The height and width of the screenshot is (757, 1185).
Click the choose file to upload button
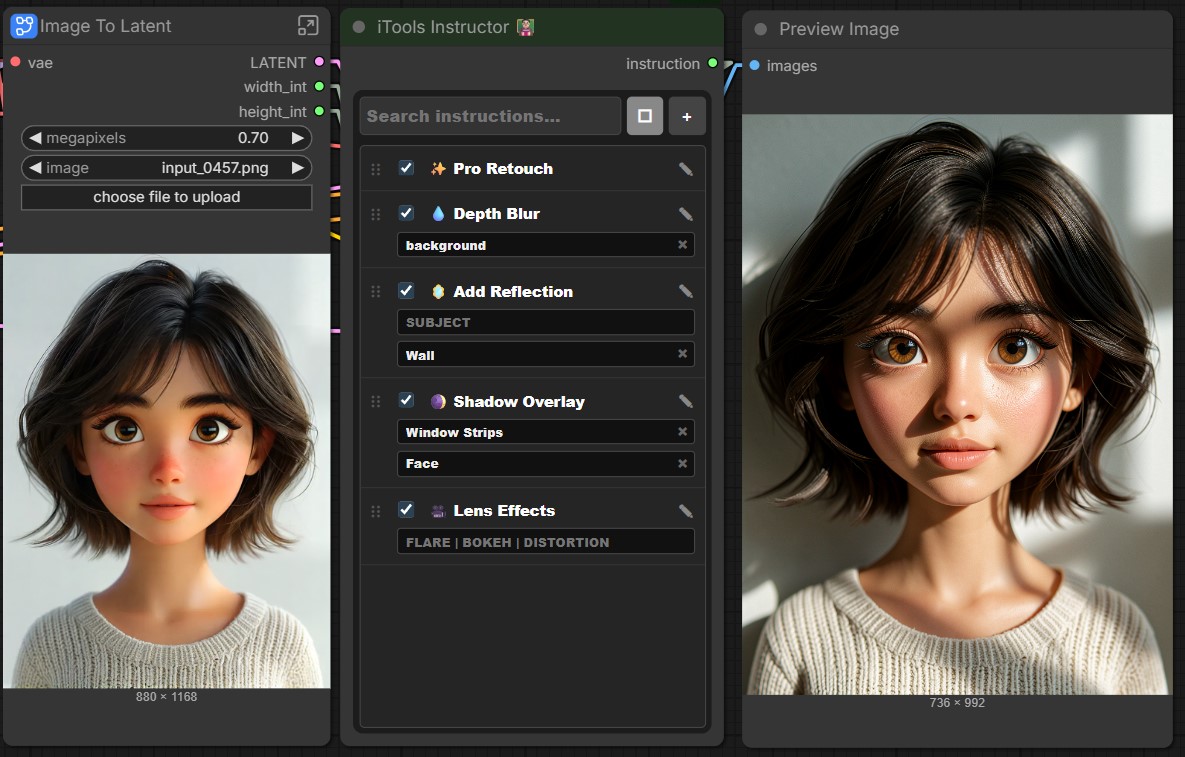[166, 197]
